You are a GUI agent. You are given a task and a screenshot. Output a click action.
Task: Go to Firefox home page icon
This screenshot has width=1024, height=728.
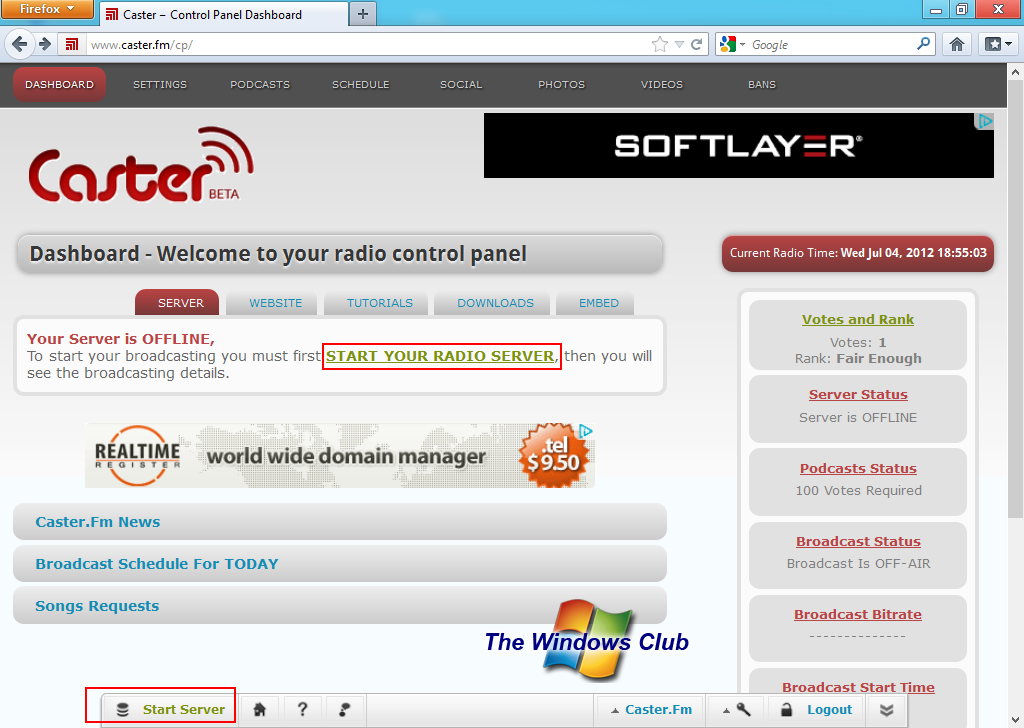(957, 44)
